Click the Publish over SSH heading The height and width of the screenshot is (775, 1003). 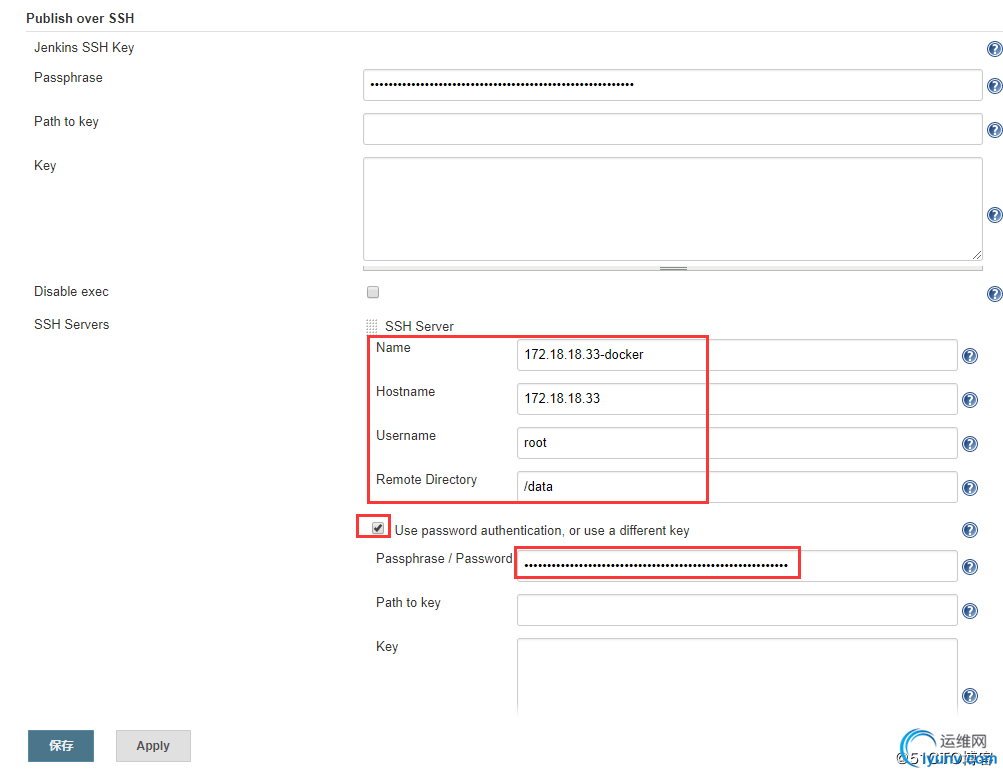click(x=80, y=18)
